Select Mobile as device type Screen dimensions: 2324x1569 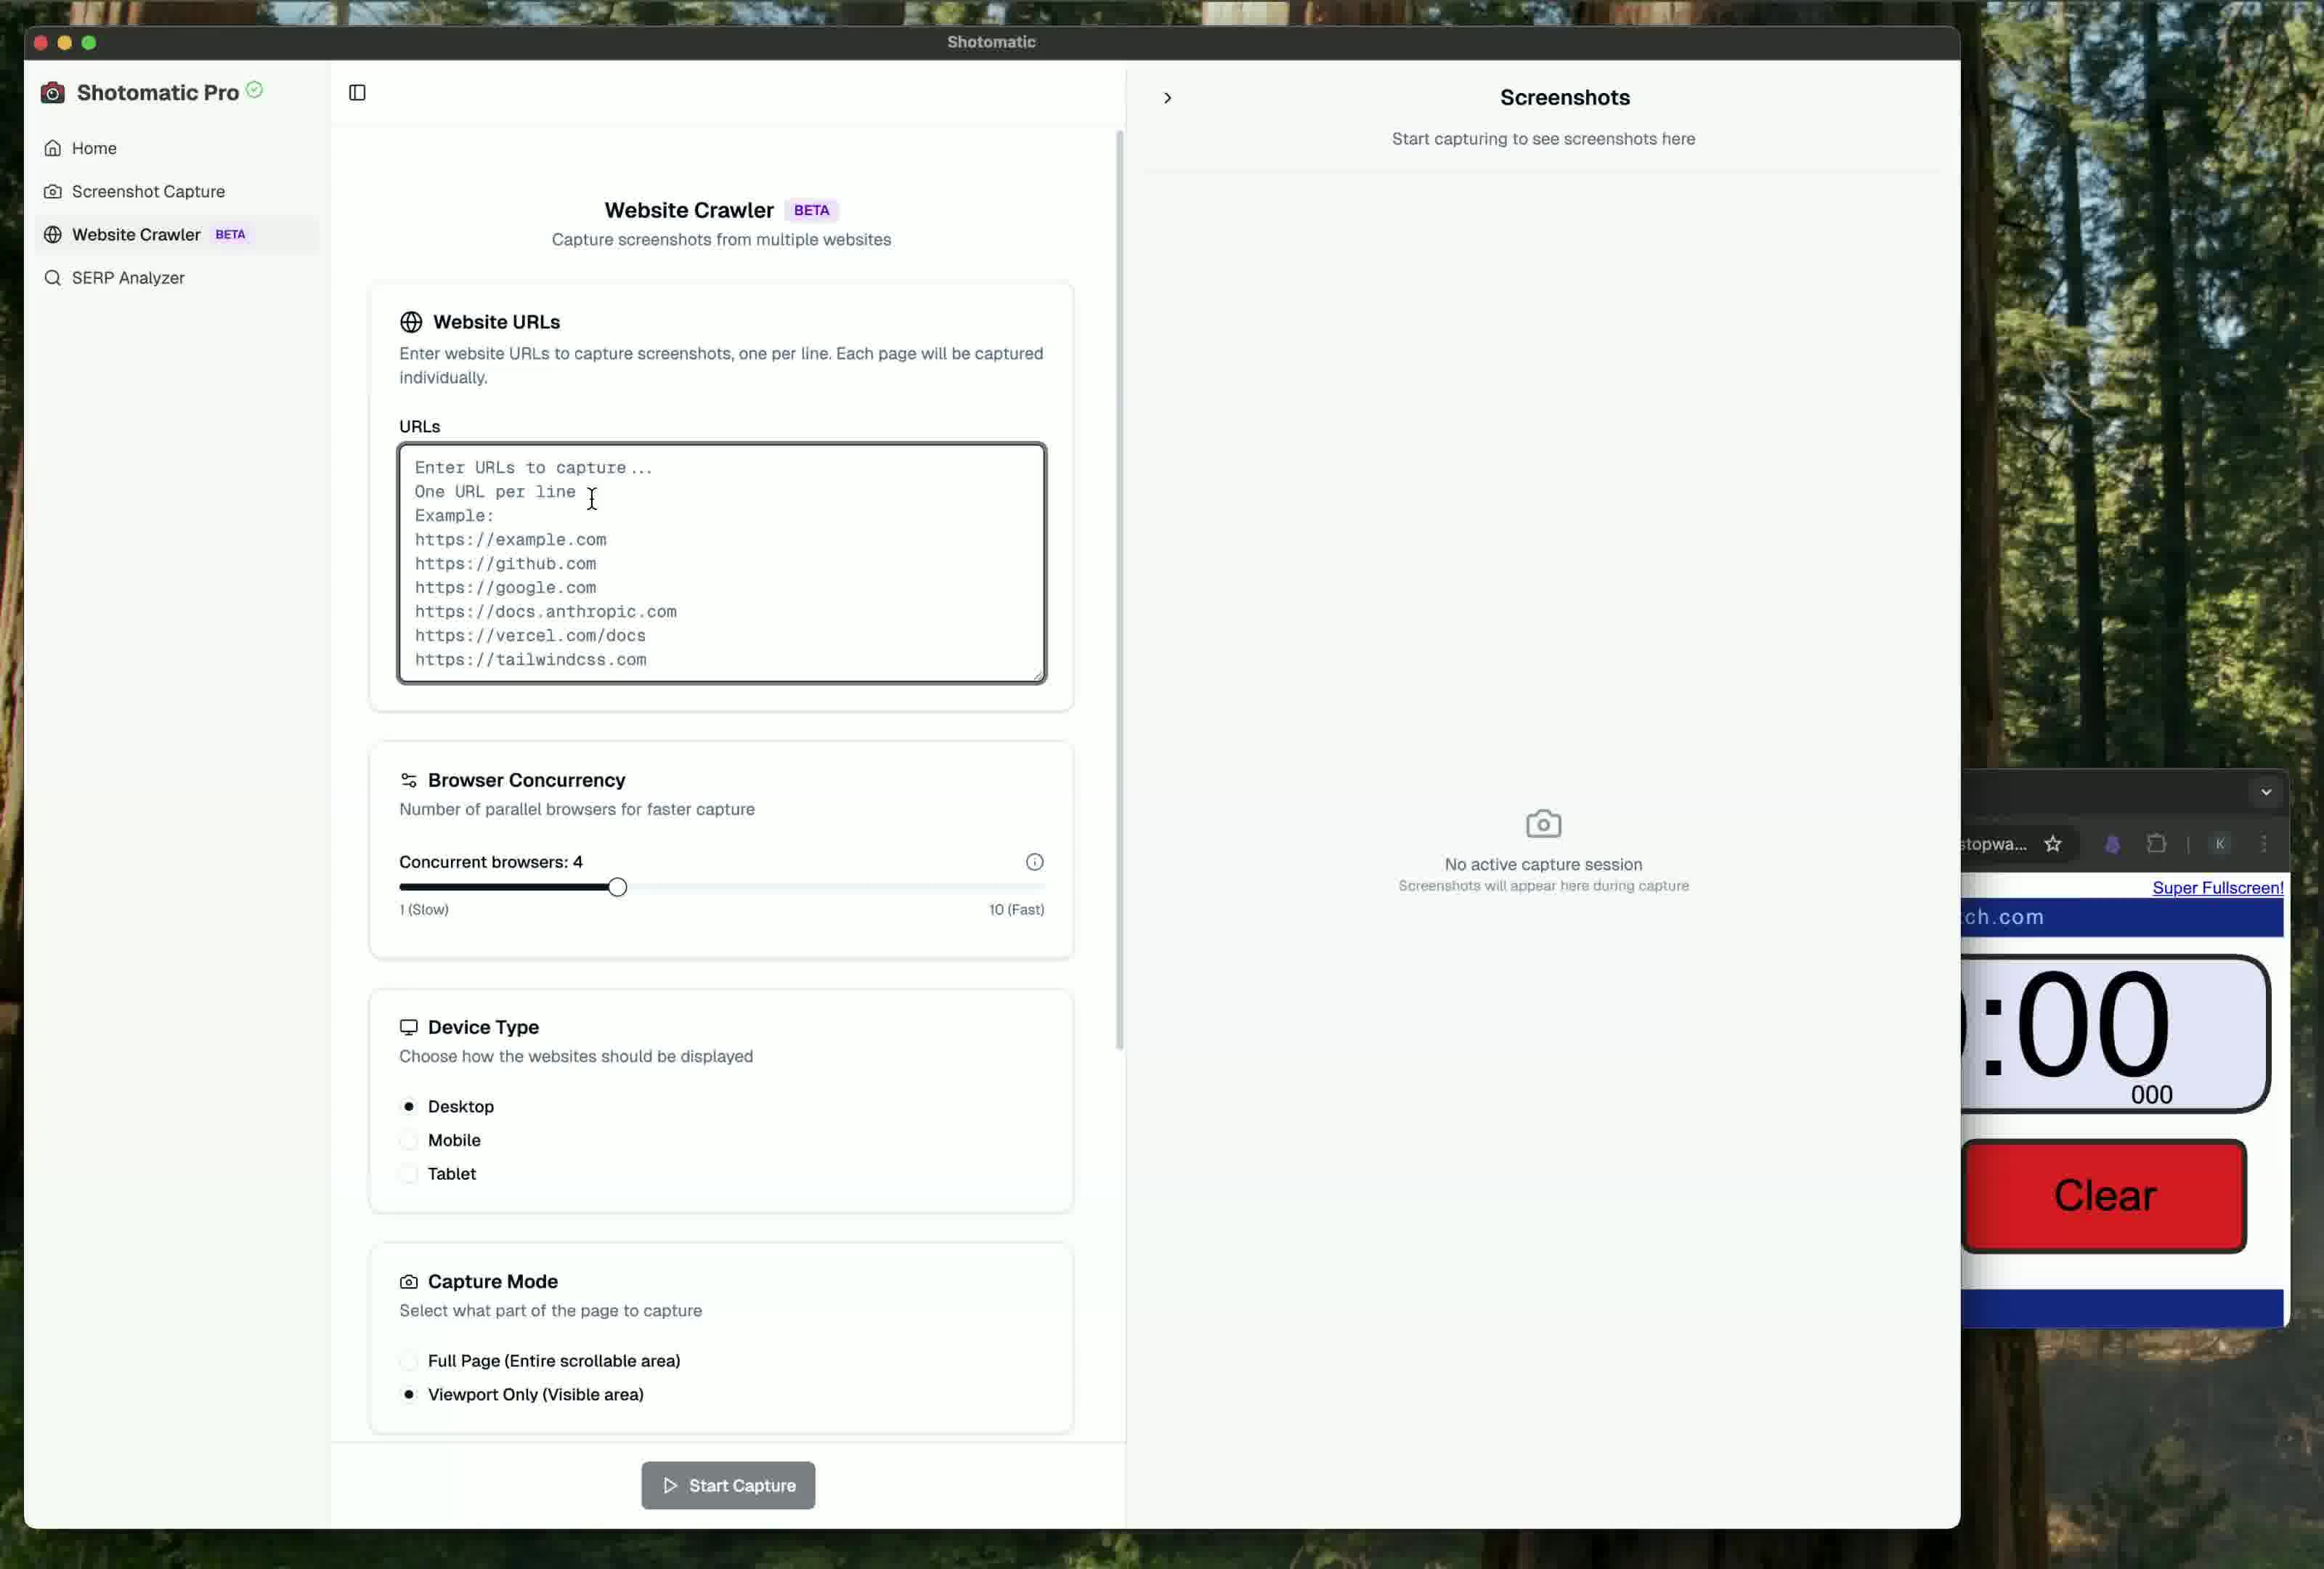[x=409, y=1140]
